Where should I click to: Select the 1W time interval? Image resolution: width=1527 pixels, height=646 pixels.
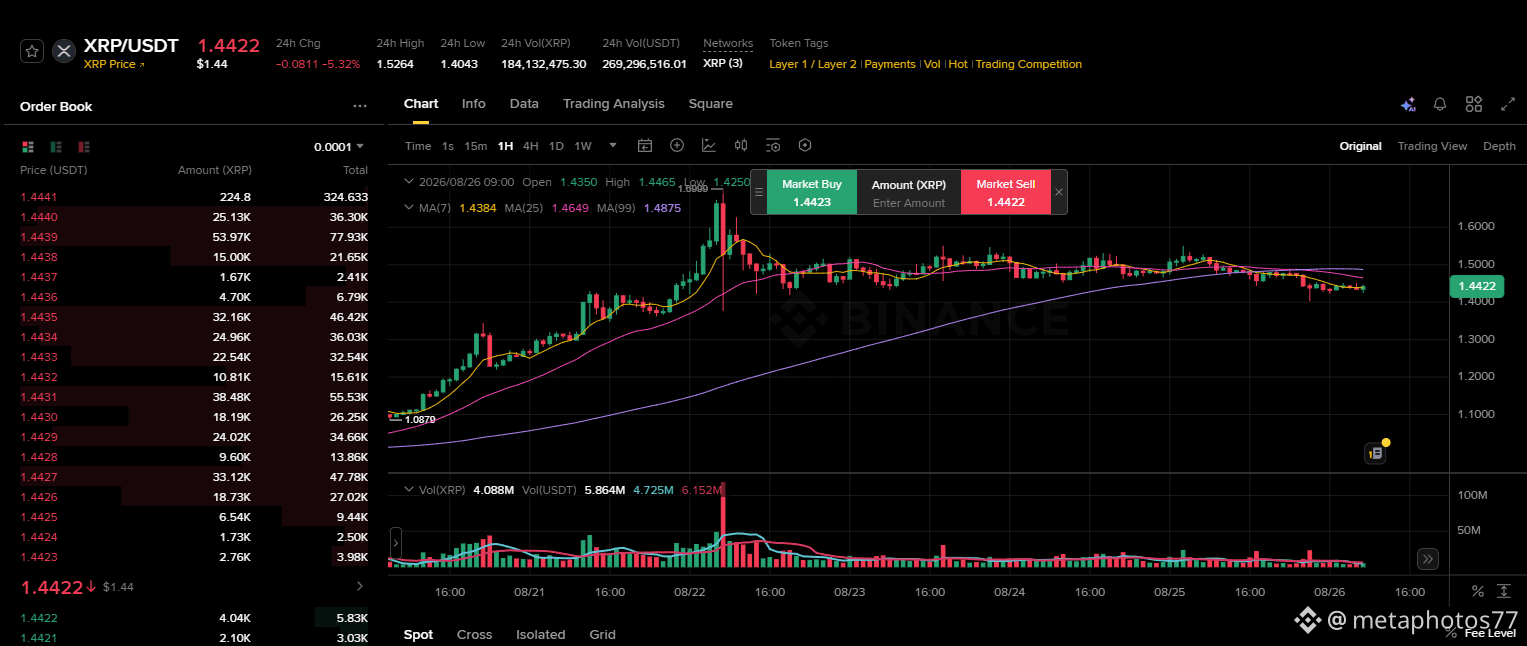pos(583,146)
